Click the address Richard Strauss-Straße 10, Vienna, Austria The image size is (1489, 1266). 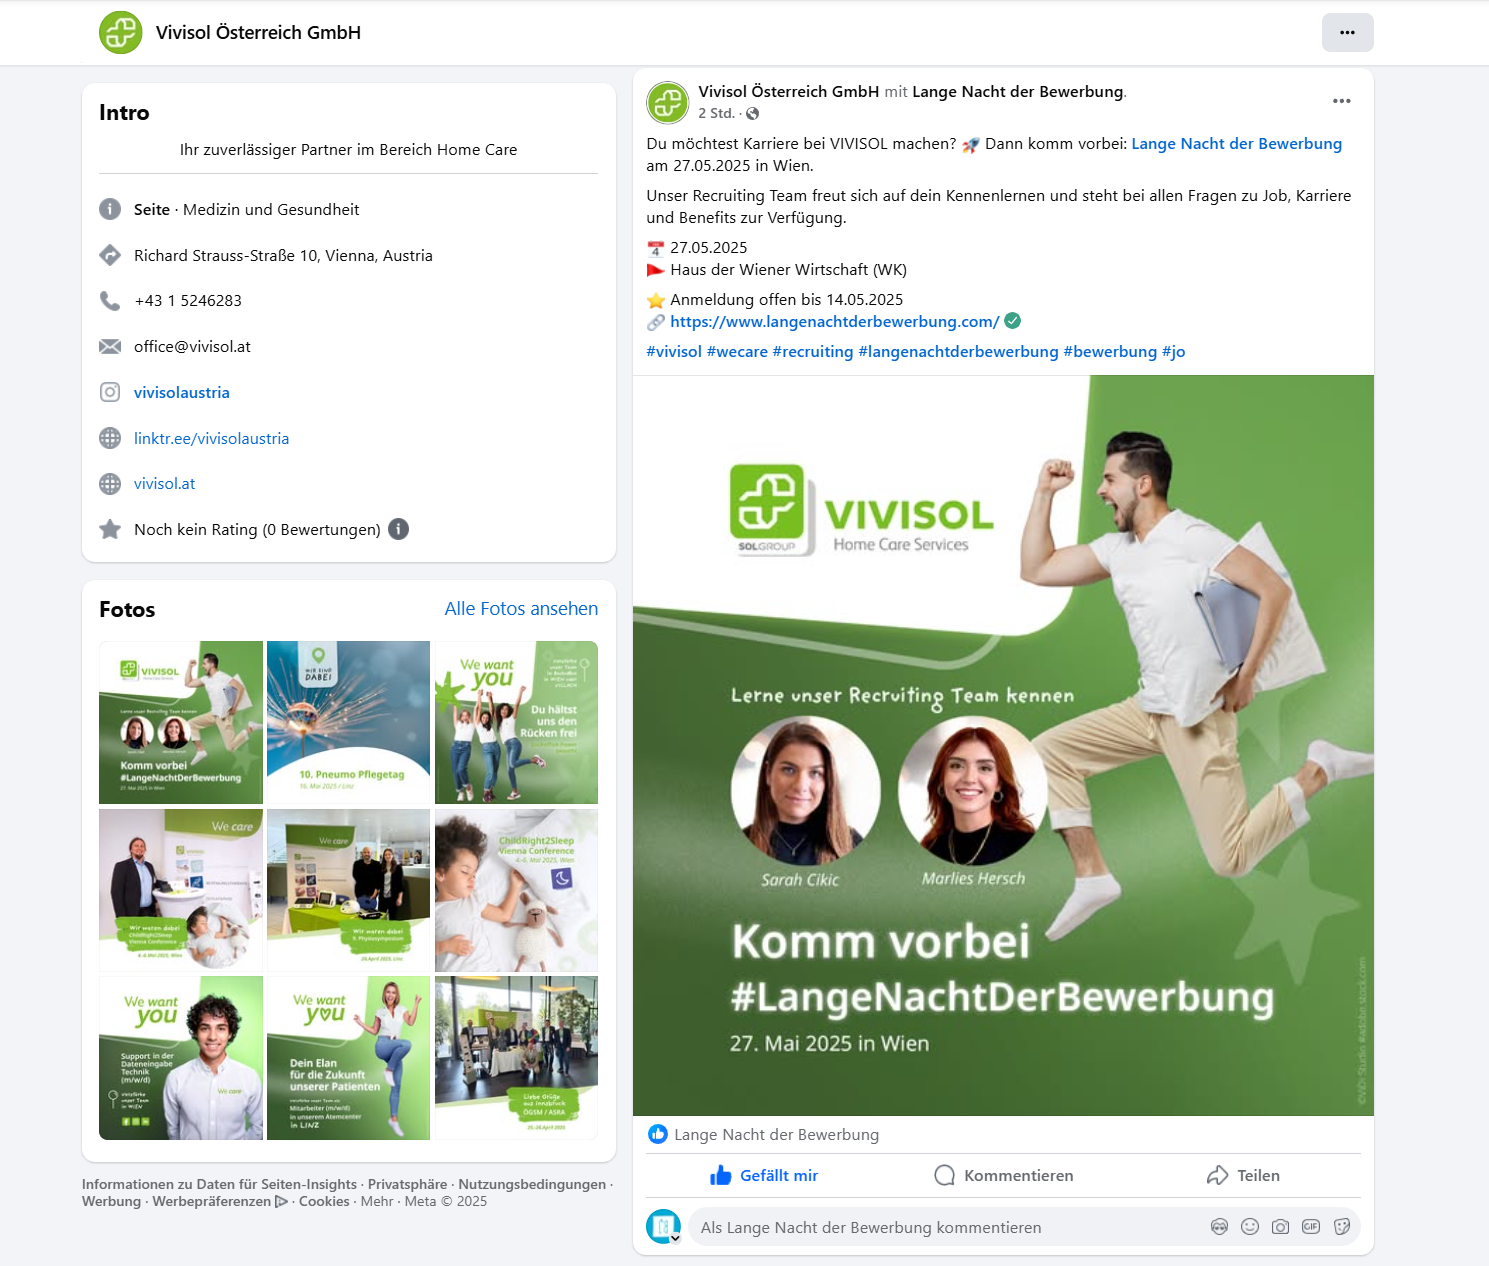coord(283,255)
